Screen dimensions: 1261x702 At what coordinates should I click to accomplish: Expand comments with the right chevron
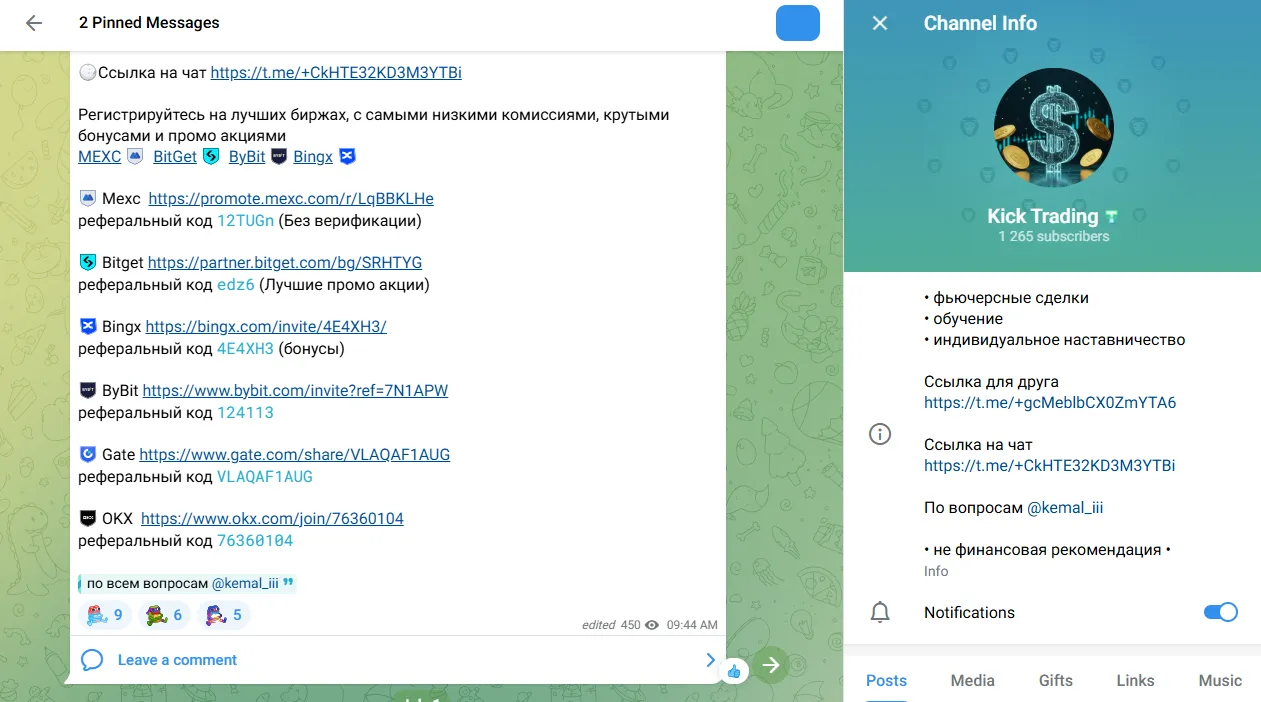click(x=711, y=660)
